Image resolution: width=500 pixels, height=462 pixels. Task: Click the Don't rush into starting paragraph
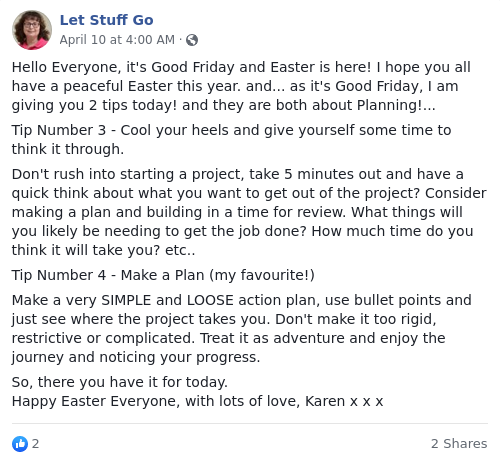tap(249, 212)
